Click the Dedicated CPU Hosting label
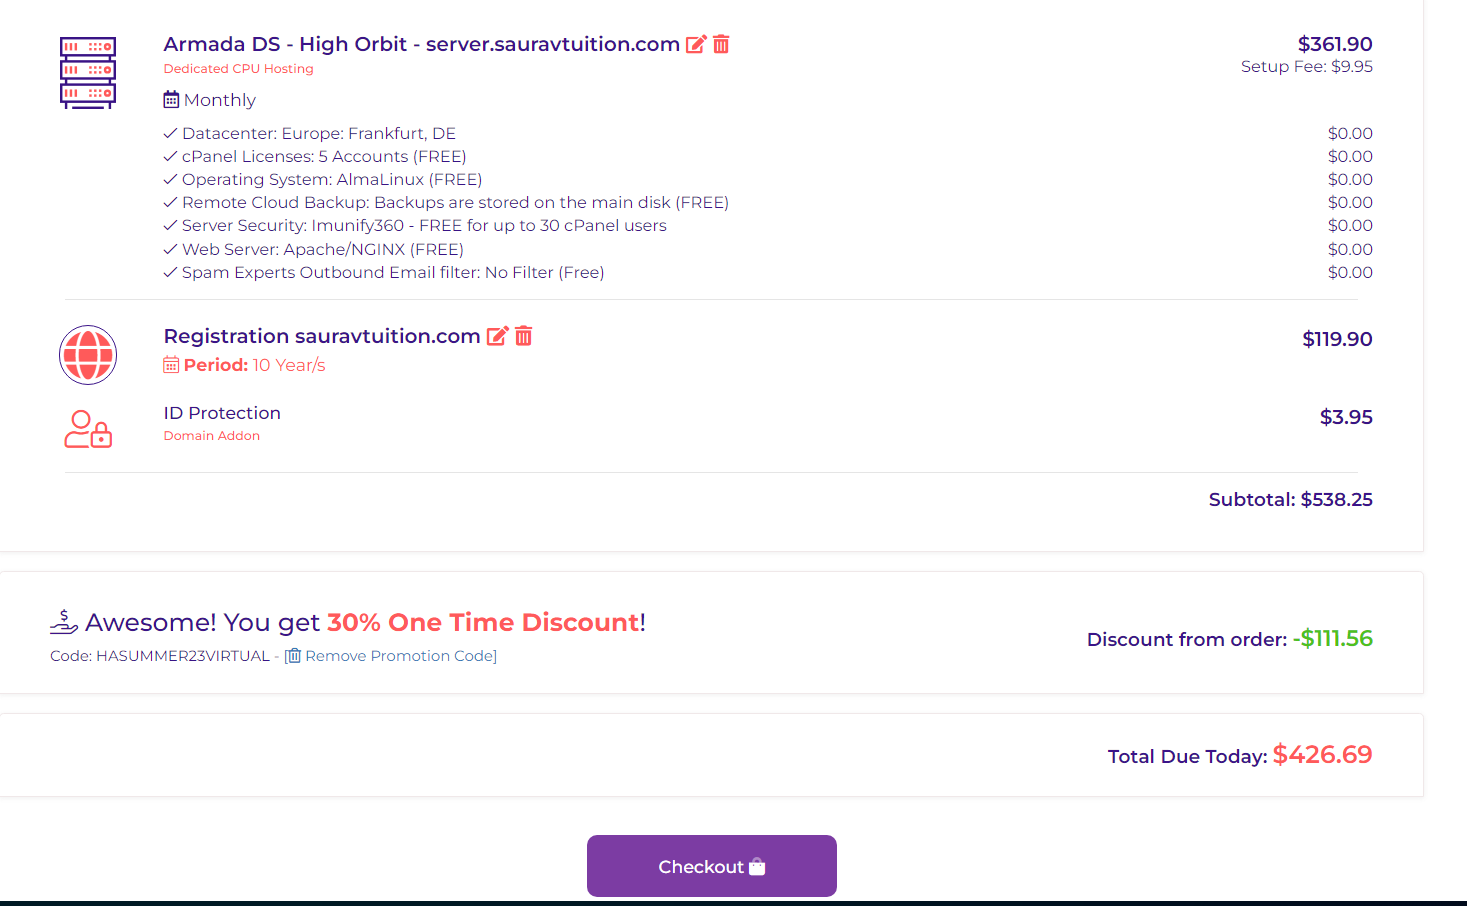1467x906 pixels. 238,69
